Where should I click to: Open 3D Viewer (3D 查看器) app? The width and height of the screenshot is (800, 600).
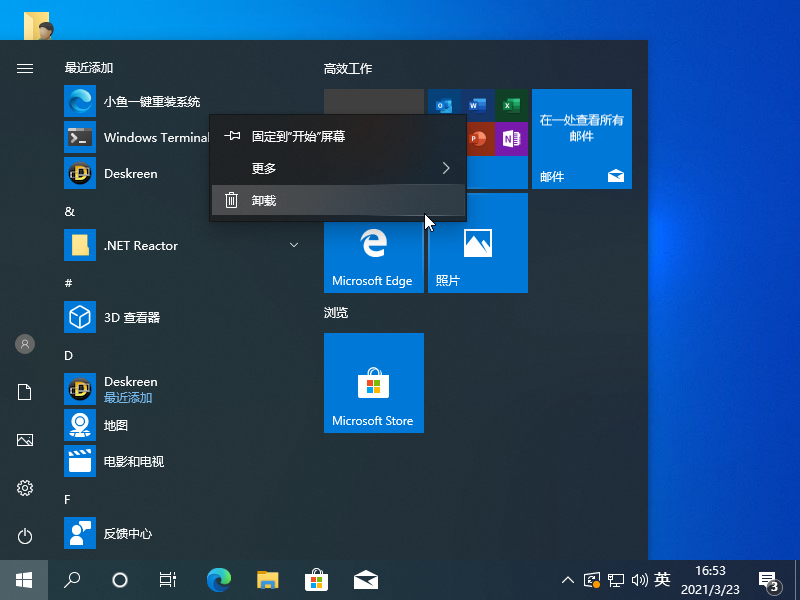point(132,317)
